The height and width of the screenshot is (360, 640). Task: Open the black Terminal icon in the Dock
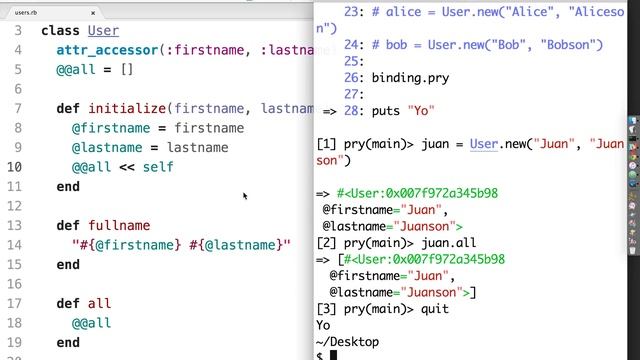pos(633,139)
